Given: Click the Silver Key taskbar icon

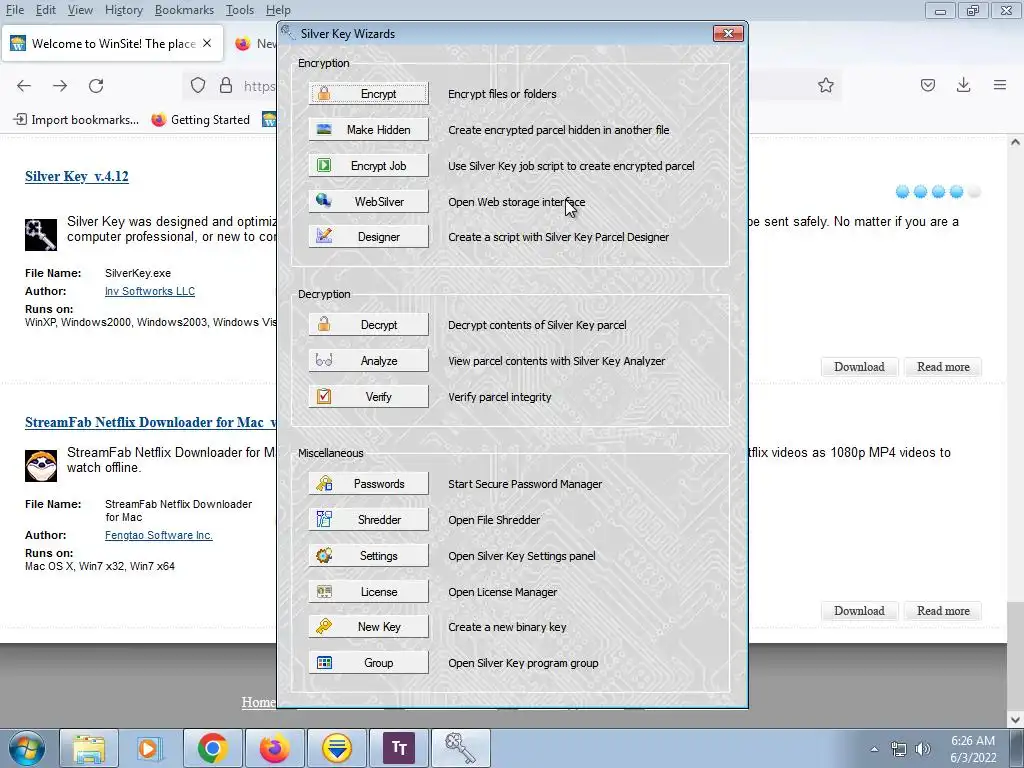Looking at the screenshot, I should tap(460, 748).
